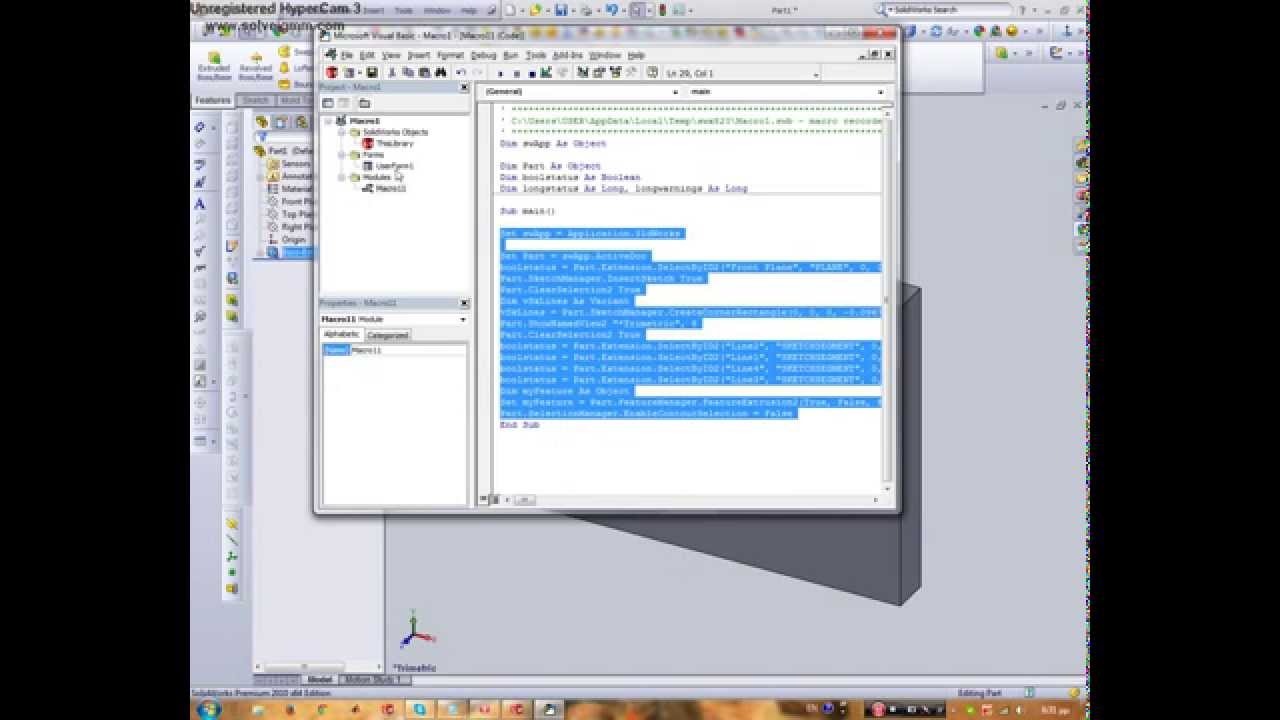Switch to the Alphabetic properties tab

click(x=341, y=335)
